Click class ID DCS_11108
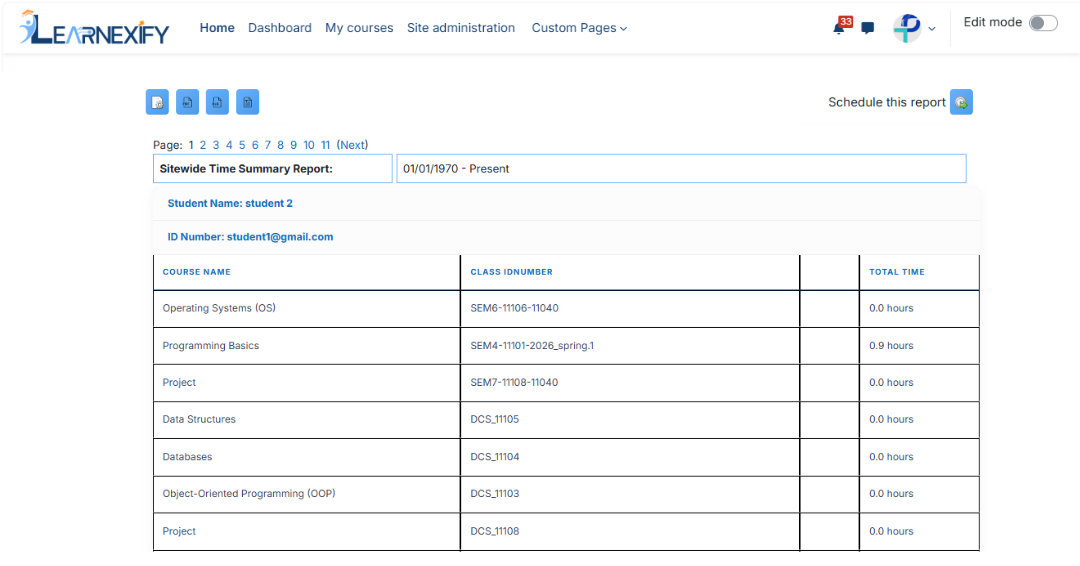This screenshot has width=1080, height=566. coord(495,532)
